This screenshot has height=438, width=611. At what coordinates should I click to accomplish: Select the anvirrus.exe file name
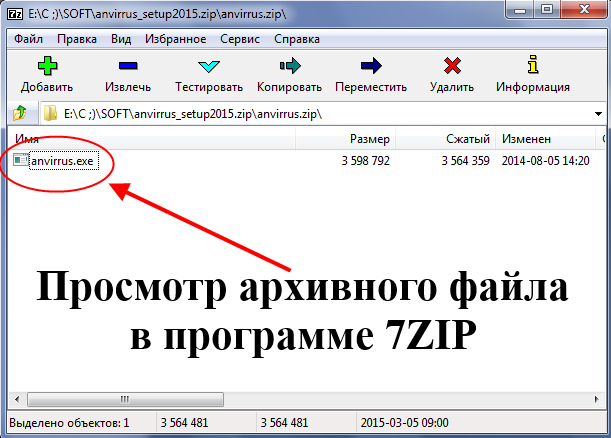(x=62, y=161)
